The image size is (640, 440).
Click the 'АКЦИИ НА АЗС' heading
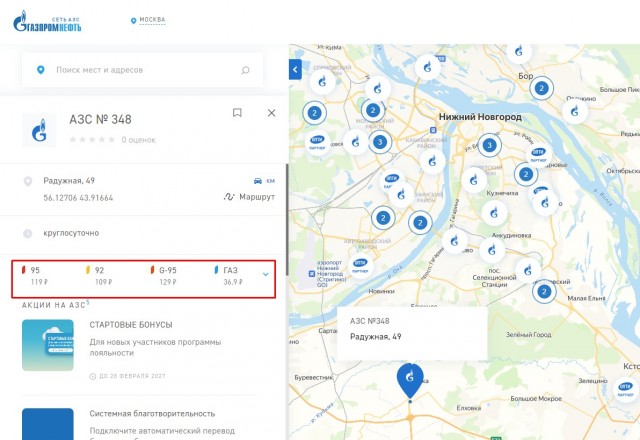tap(56, 305)
